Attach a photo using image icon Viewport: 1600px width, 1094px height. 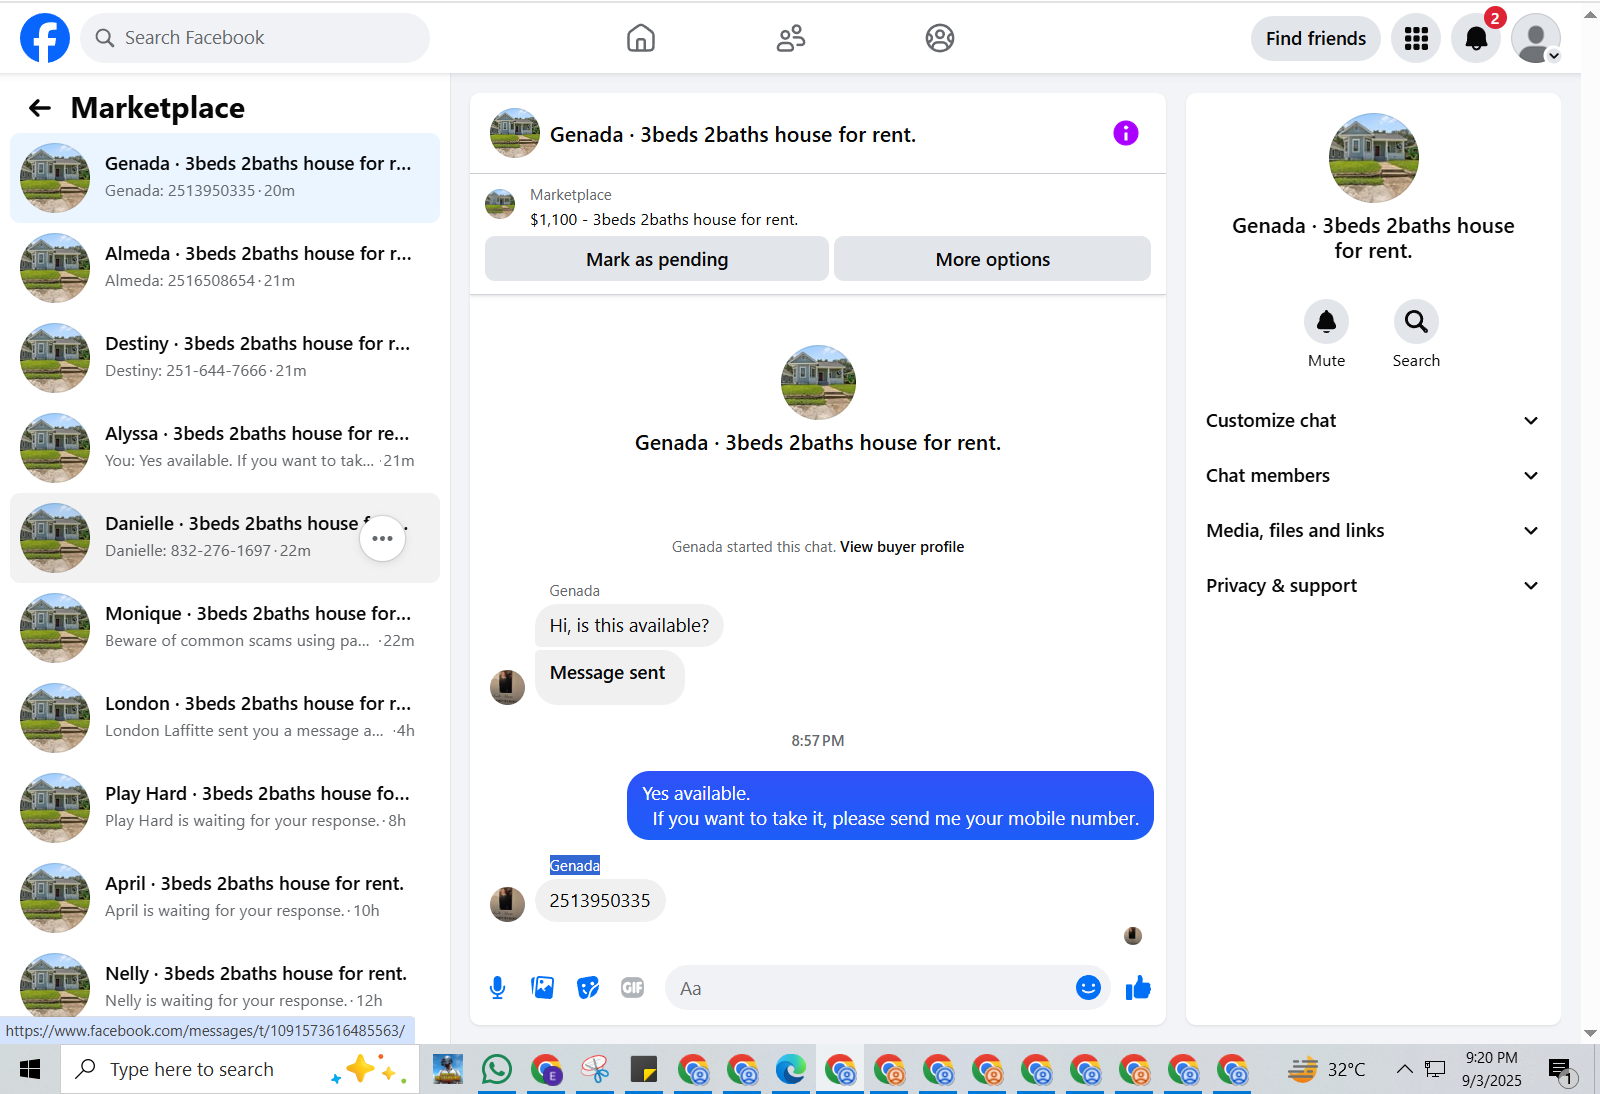543,988
